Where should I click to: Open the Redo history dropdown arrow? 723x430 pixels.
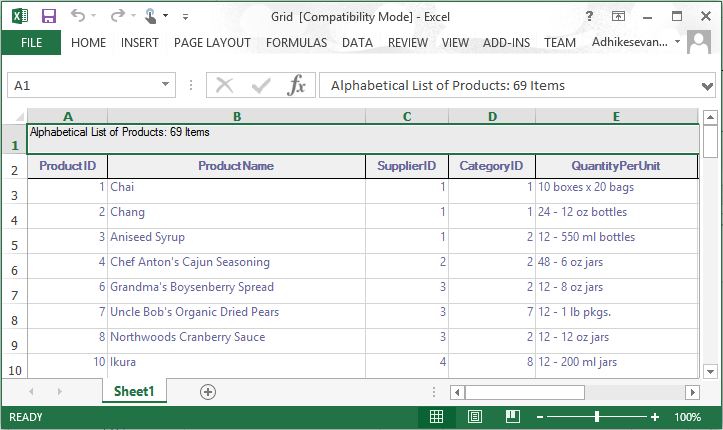click(x=133, y=16)
